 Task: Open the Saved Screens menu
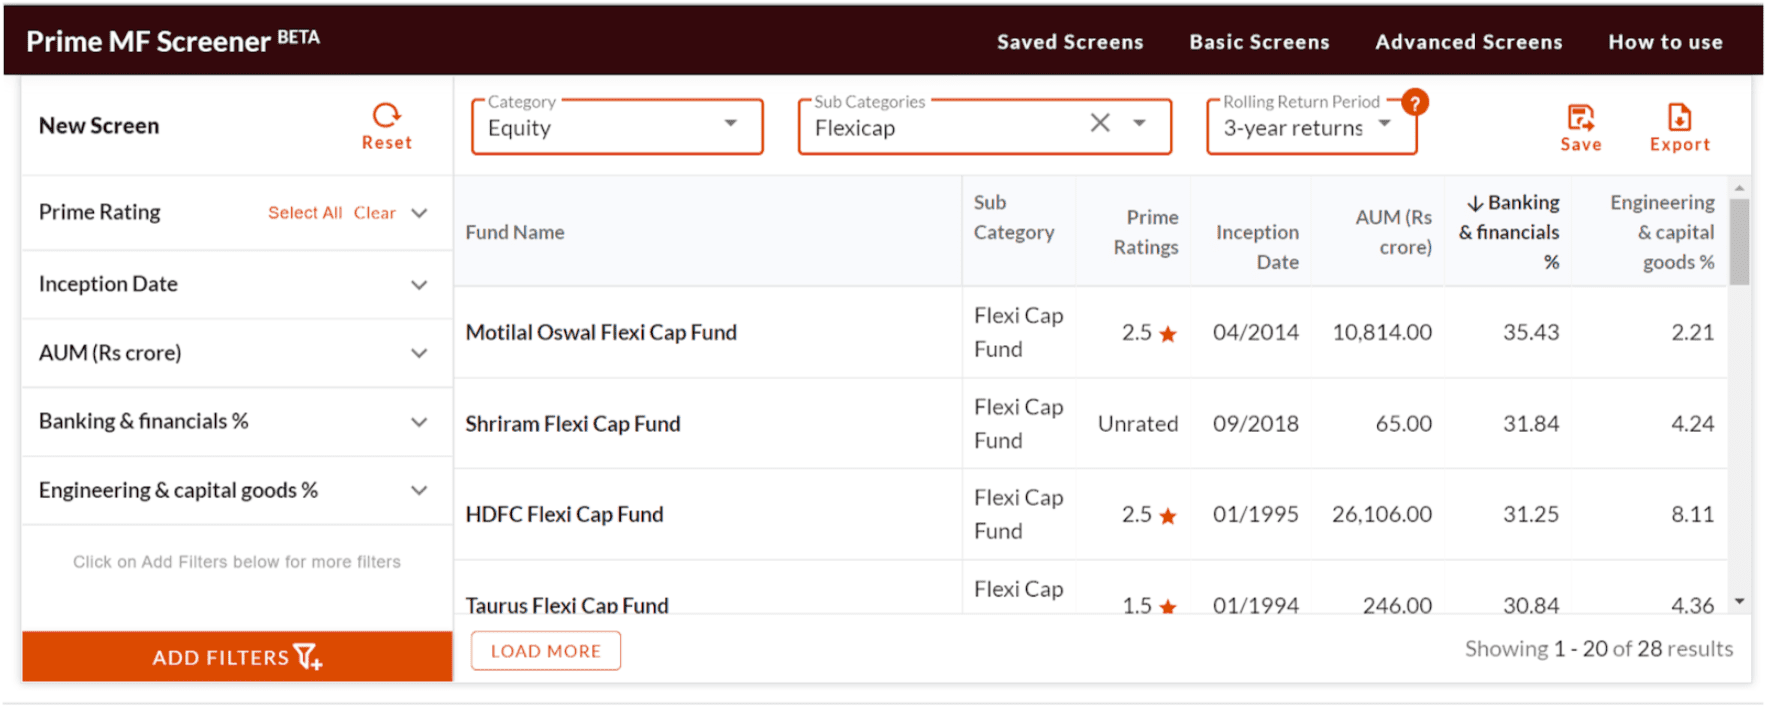(1070, 42)
